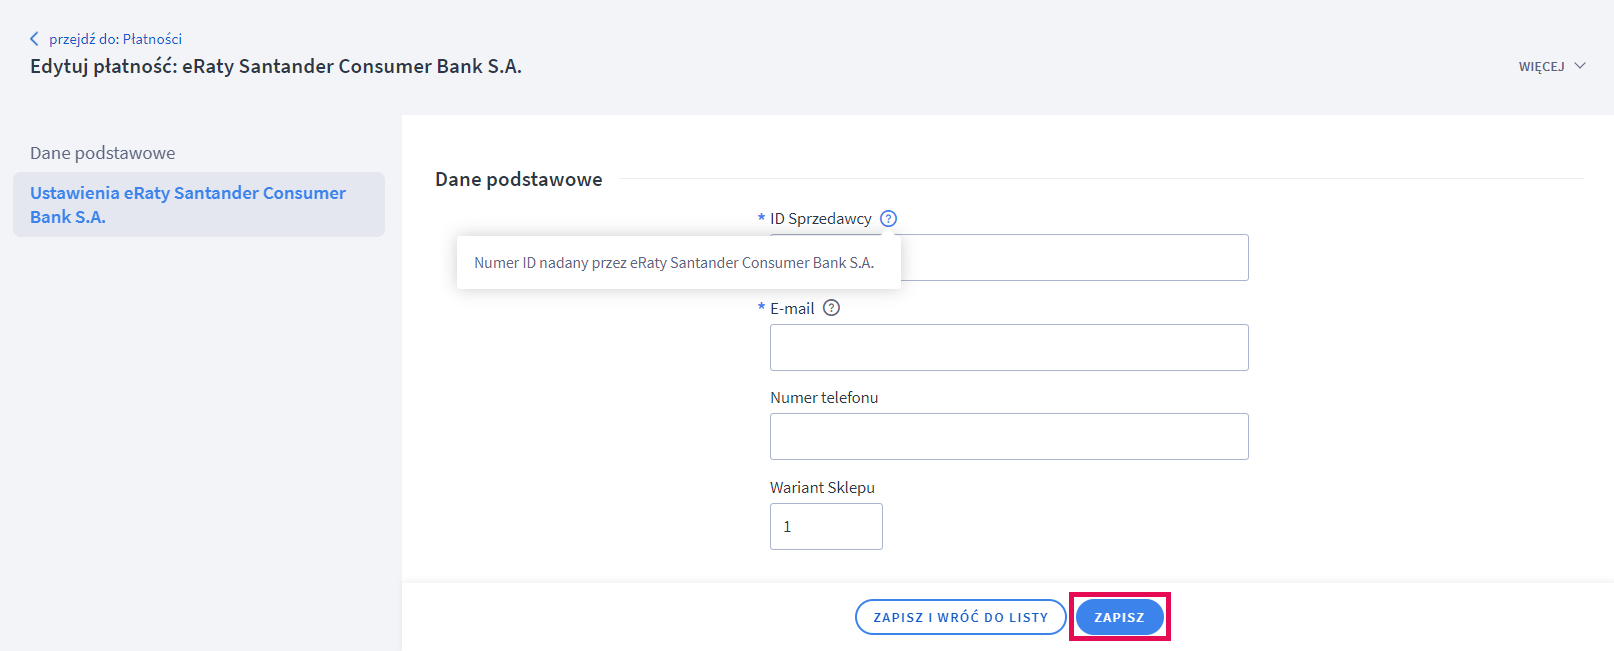
Task: Click the page title 'Edytuj płatność: eRaty Santander Consumer Bank S.A.'
Action: (x=276, y=66)
